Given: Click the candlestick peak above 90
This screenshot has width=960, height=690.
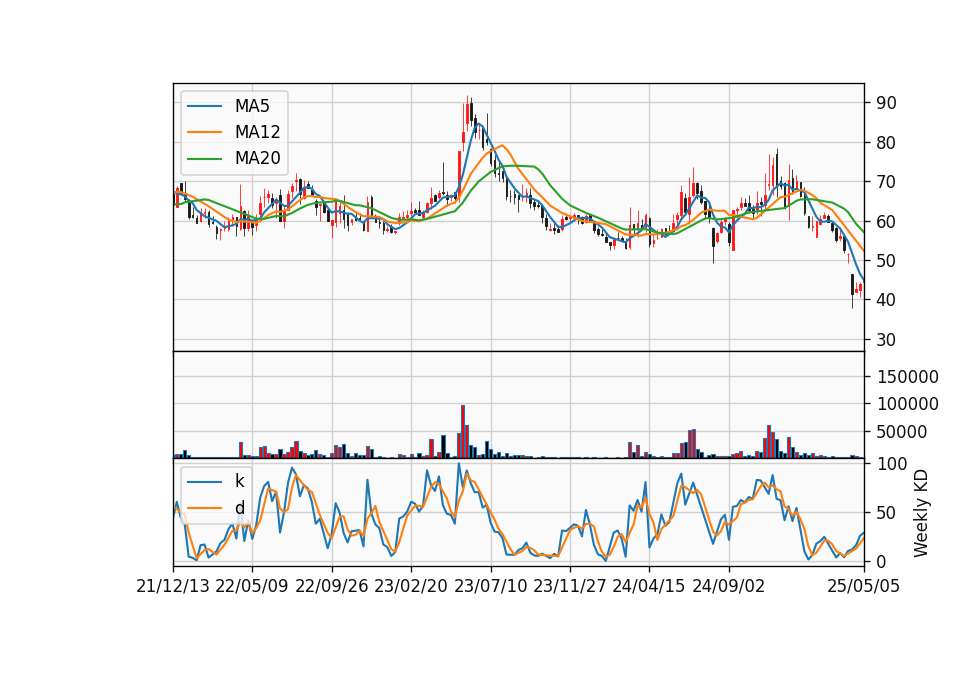Looking at the screenshot, I should (467, 113).
